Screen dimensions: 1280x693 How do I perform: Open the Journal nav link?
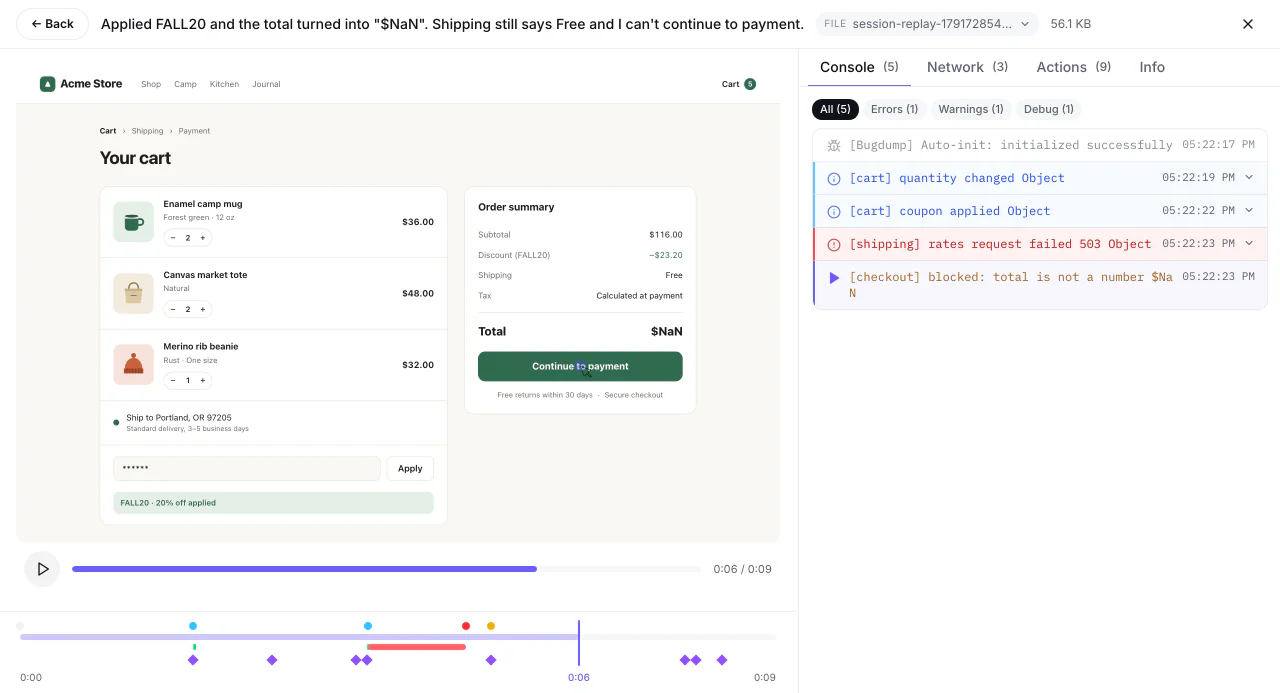pyautogui.click(x=266, y=84)
